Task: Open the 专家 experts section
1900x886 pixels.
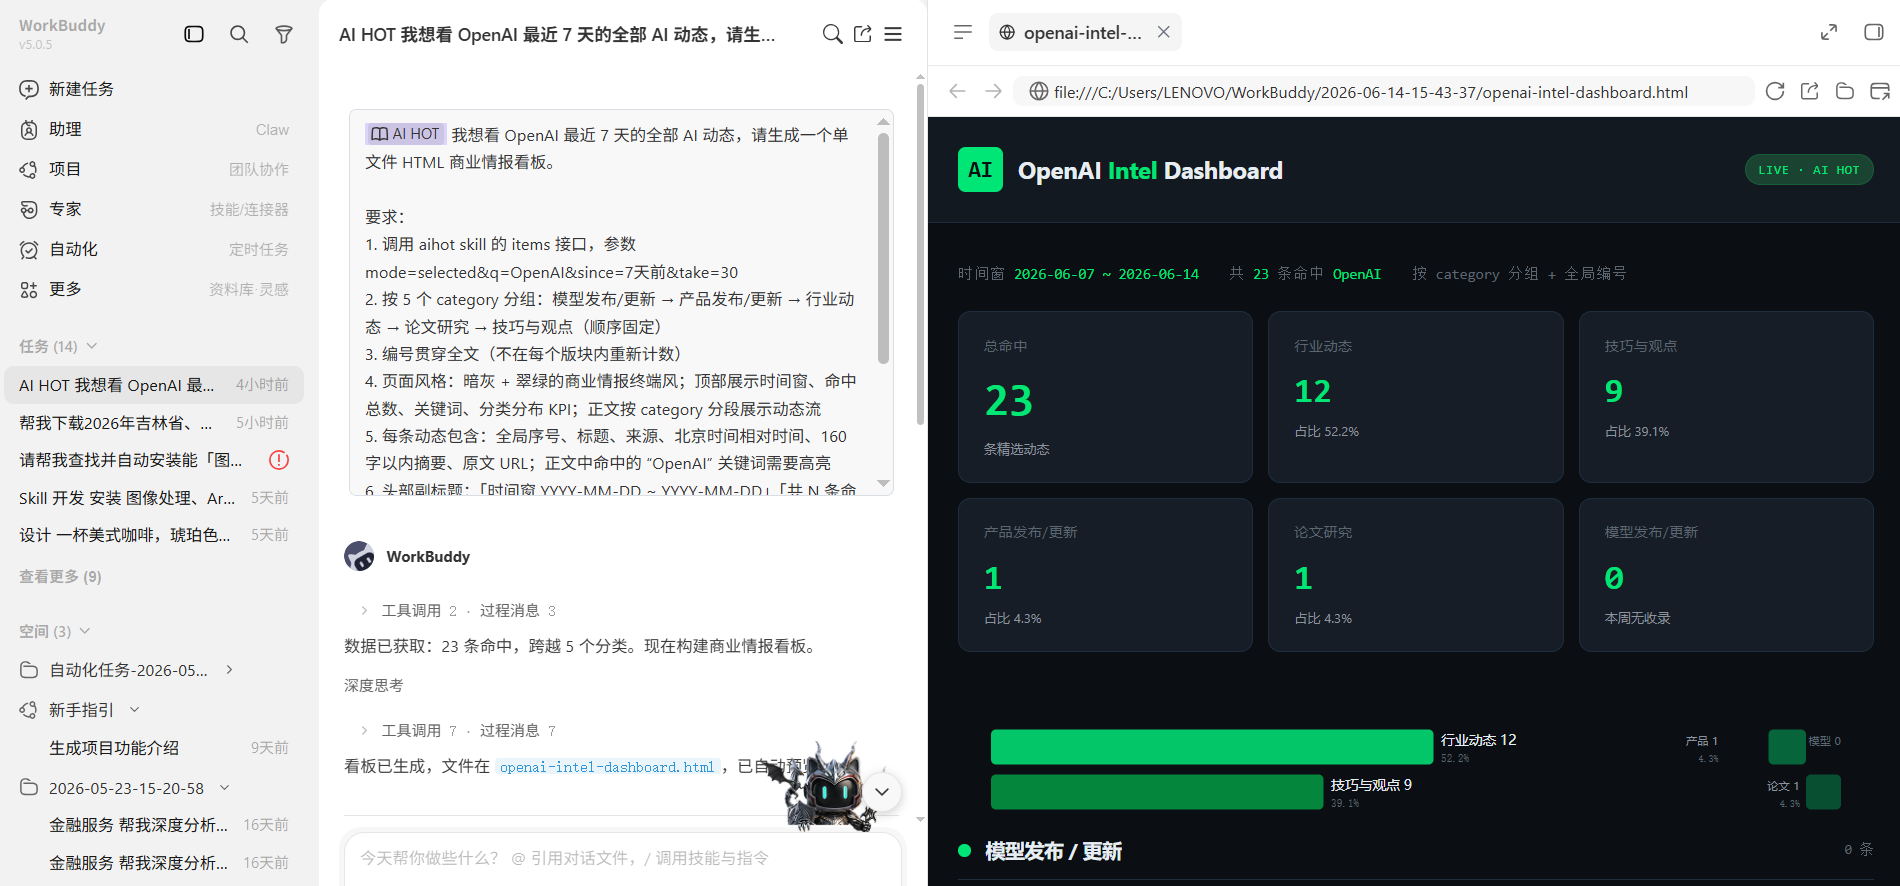Action: 154,209
